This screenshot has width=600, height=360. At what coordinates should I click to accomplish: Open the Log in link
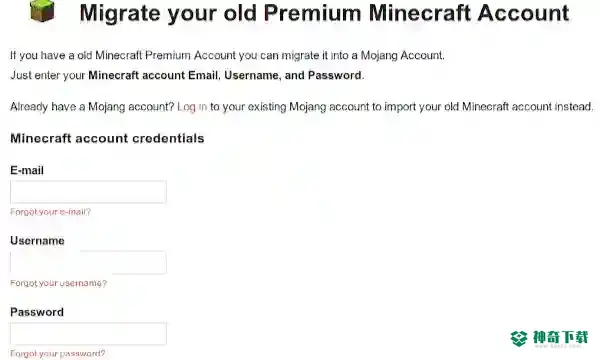coord(192,107)
